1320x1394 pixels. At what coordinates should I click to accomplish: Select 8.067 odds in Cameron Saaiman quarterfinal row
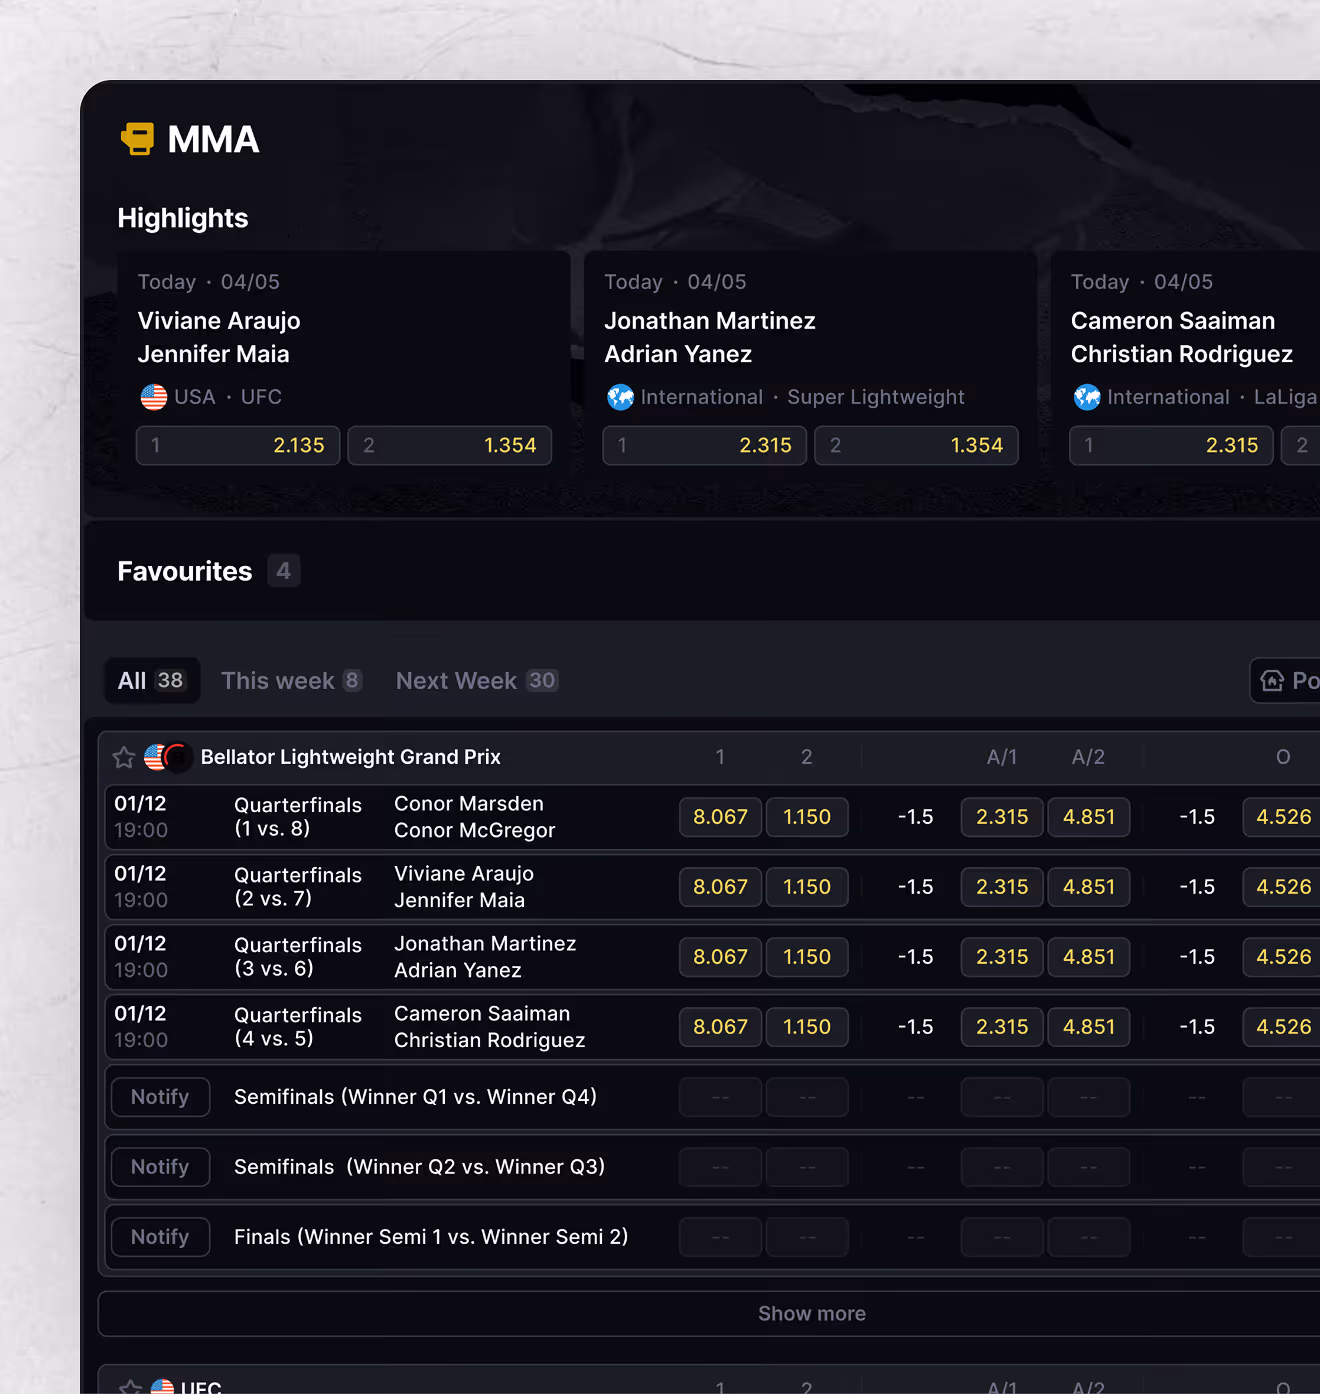point(721,1027)
